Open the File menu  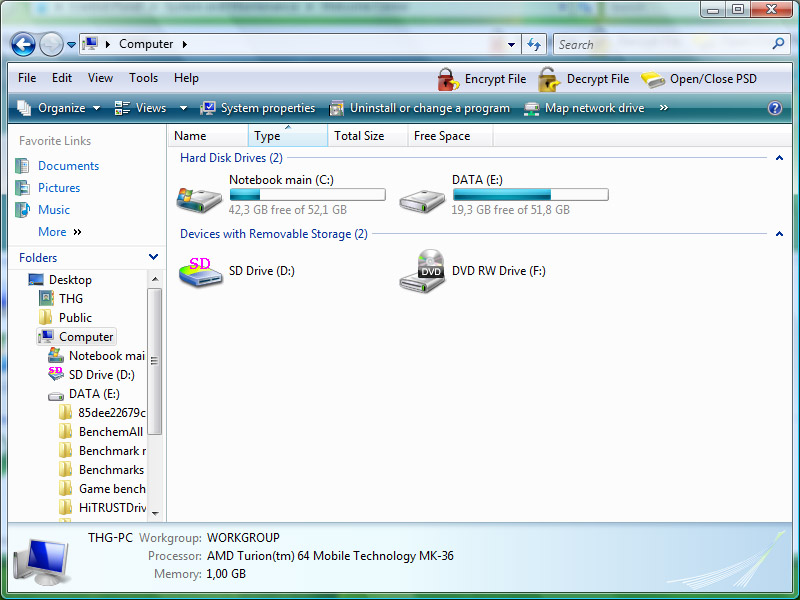pyautogui.click(x=27, y=78)
